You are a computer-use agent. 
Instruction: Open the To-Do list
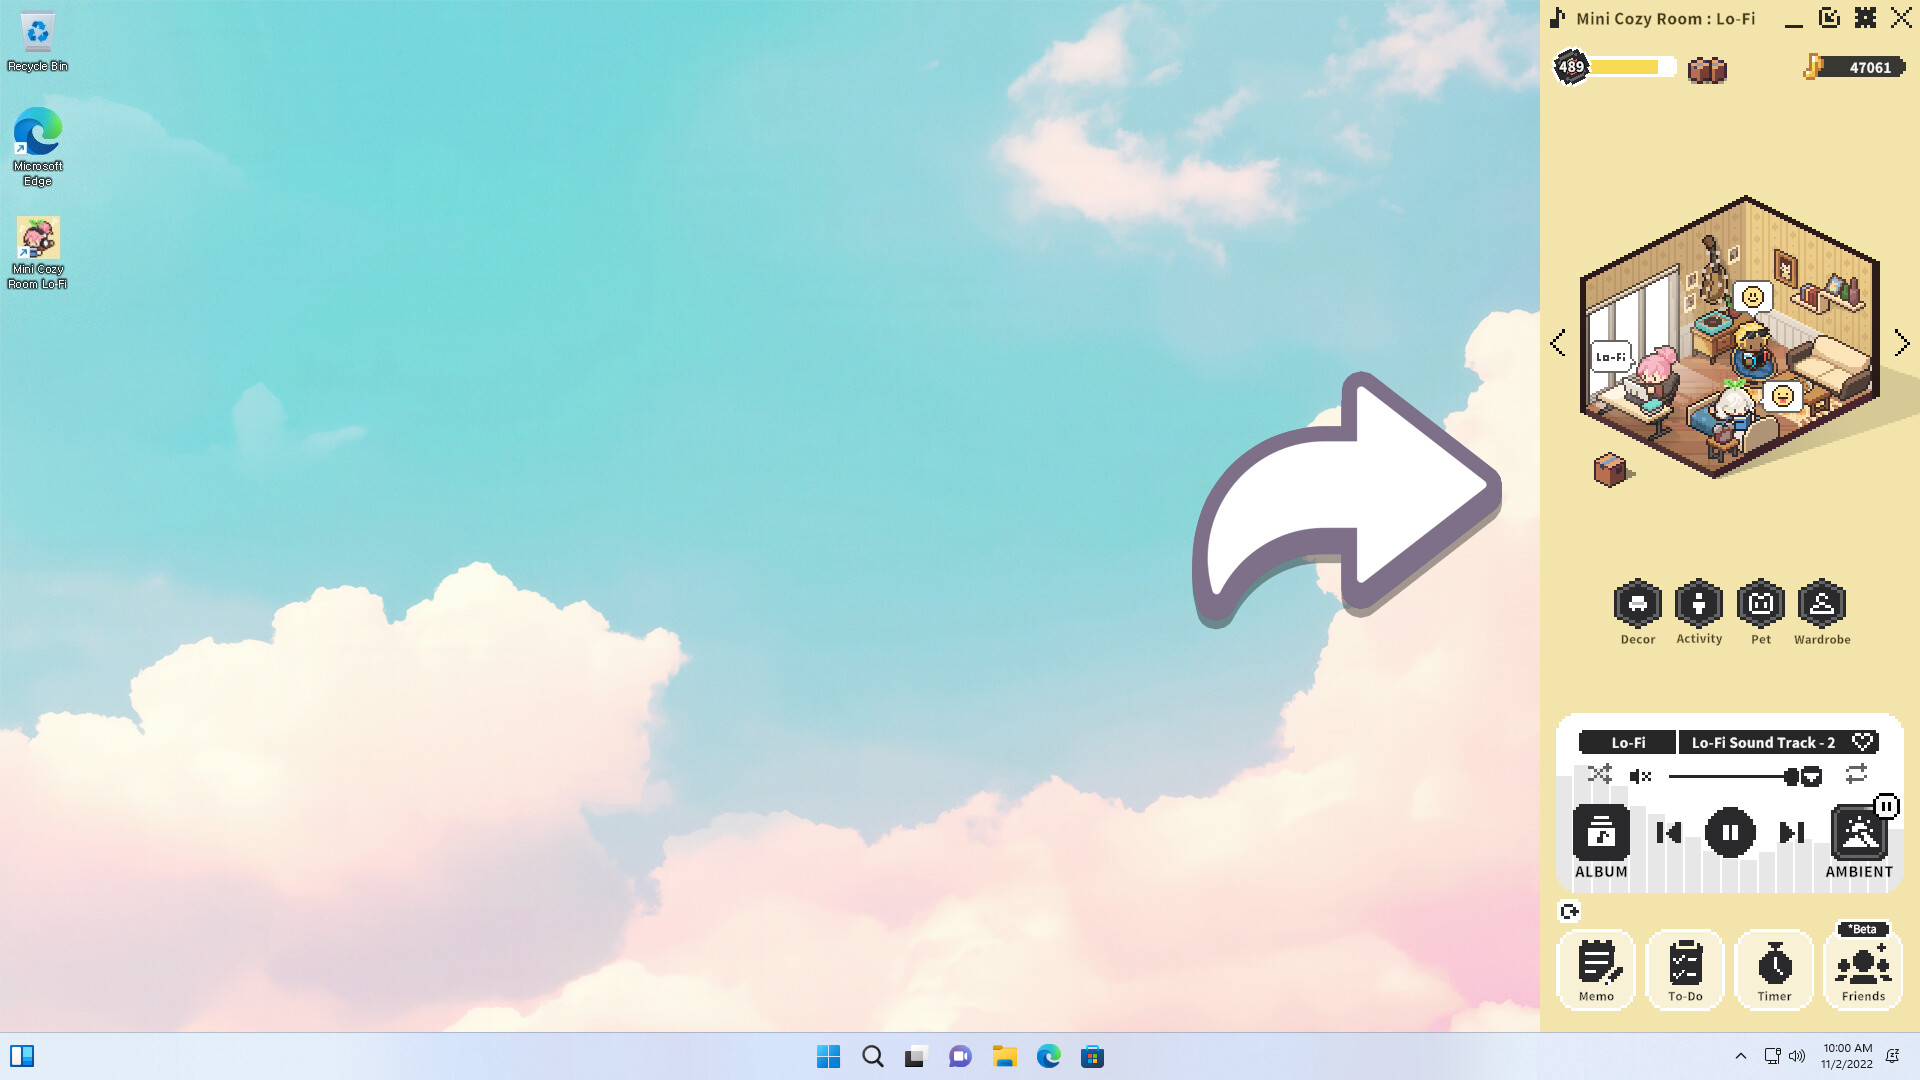[x=1685, y=968]
